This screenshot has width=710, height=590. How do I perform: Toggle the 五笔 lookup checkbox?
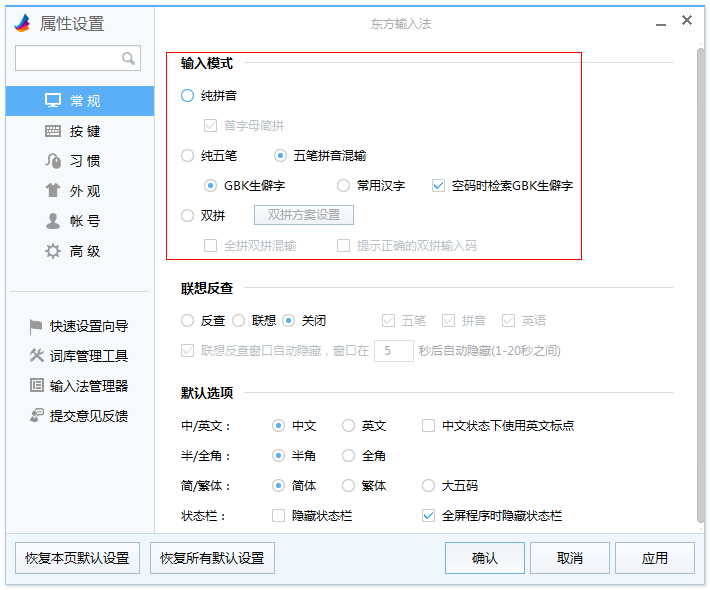pyautogui.click(x=389, y=321)
